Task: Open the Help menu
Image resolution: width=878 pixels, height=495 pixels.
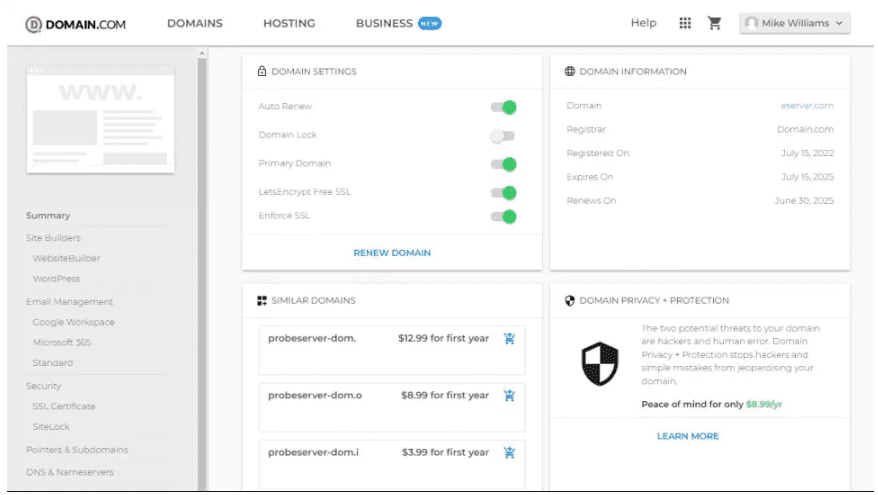Action: (643, 22)
